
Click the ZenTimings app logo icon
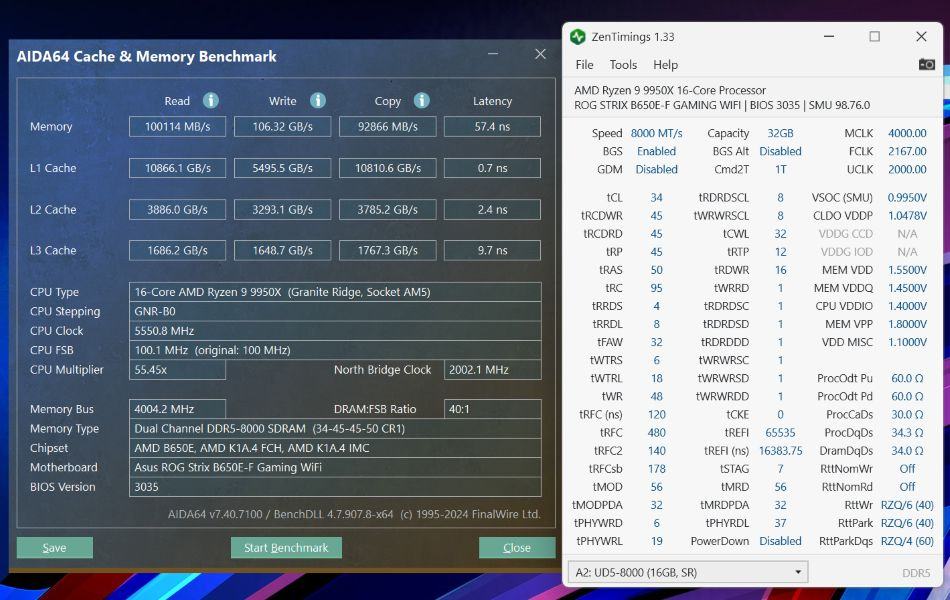point(577,37)
